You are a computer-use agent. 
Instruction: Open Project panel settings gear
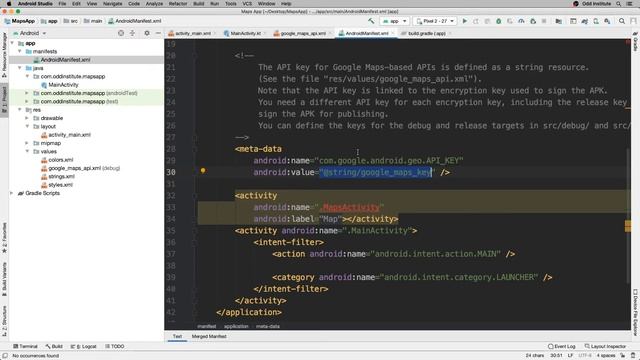(x=147, y=33)
